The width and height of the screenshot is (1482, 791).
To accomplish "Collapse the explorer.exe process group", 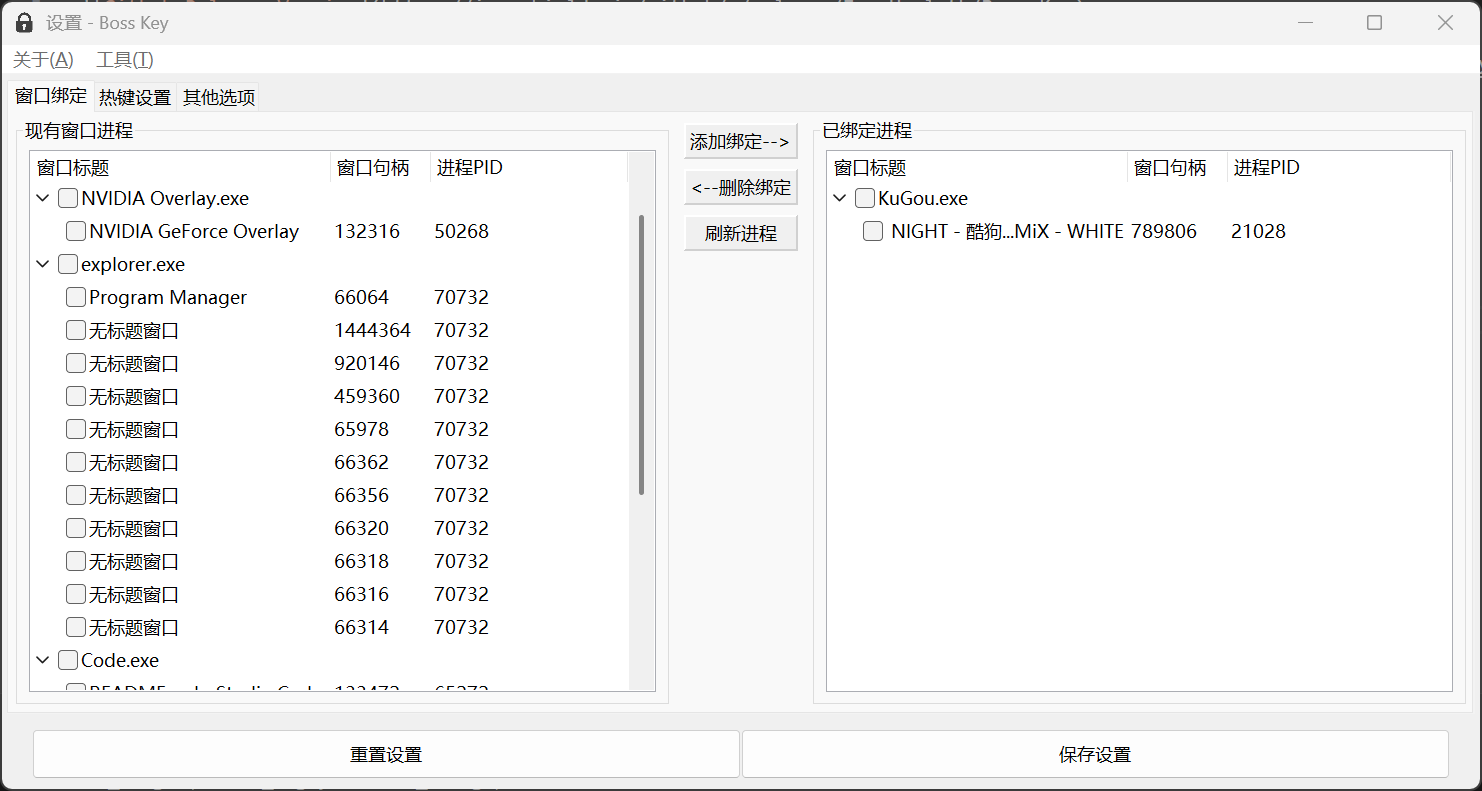I will pos(43,264).
